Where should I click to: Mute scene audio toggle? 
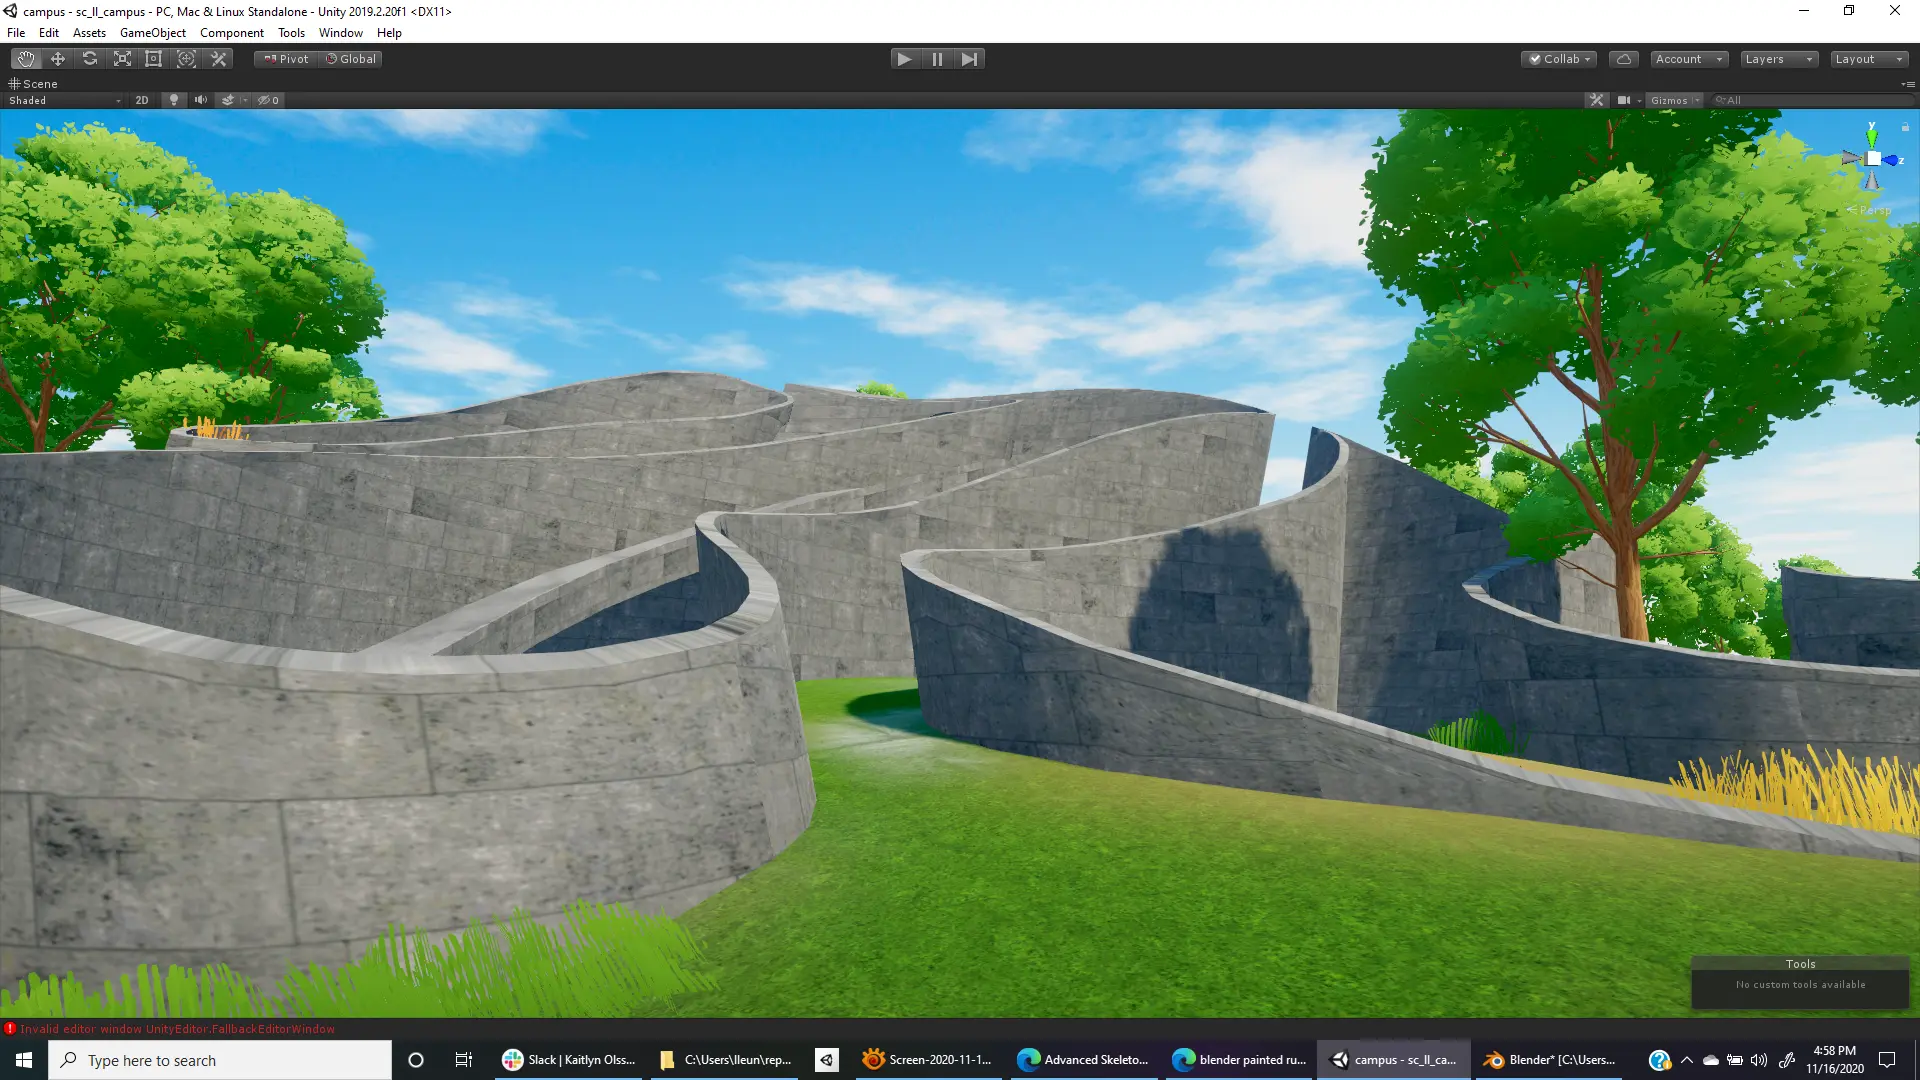pos(201,100)
